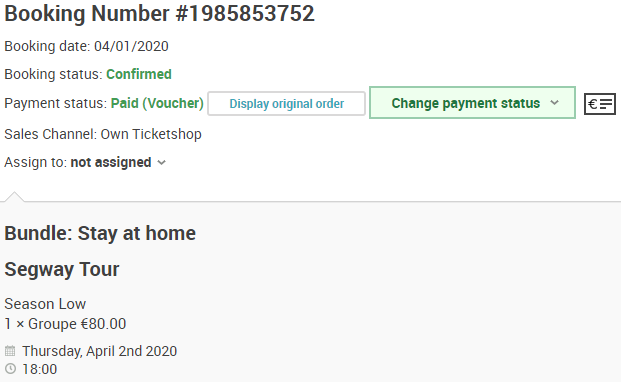Click the calendar icon beside Thursday date
The image size is (621, 382).
10,351
